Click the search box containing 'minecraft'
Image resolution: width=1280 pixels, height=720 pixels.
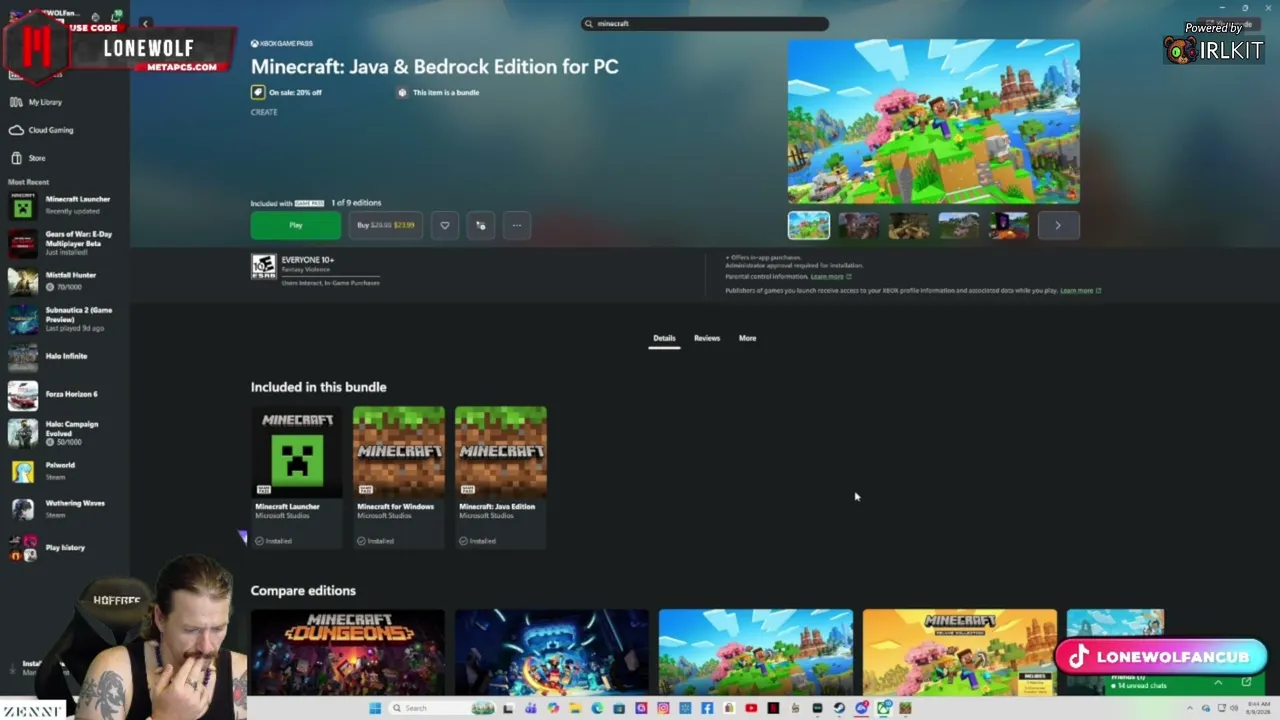705,23
